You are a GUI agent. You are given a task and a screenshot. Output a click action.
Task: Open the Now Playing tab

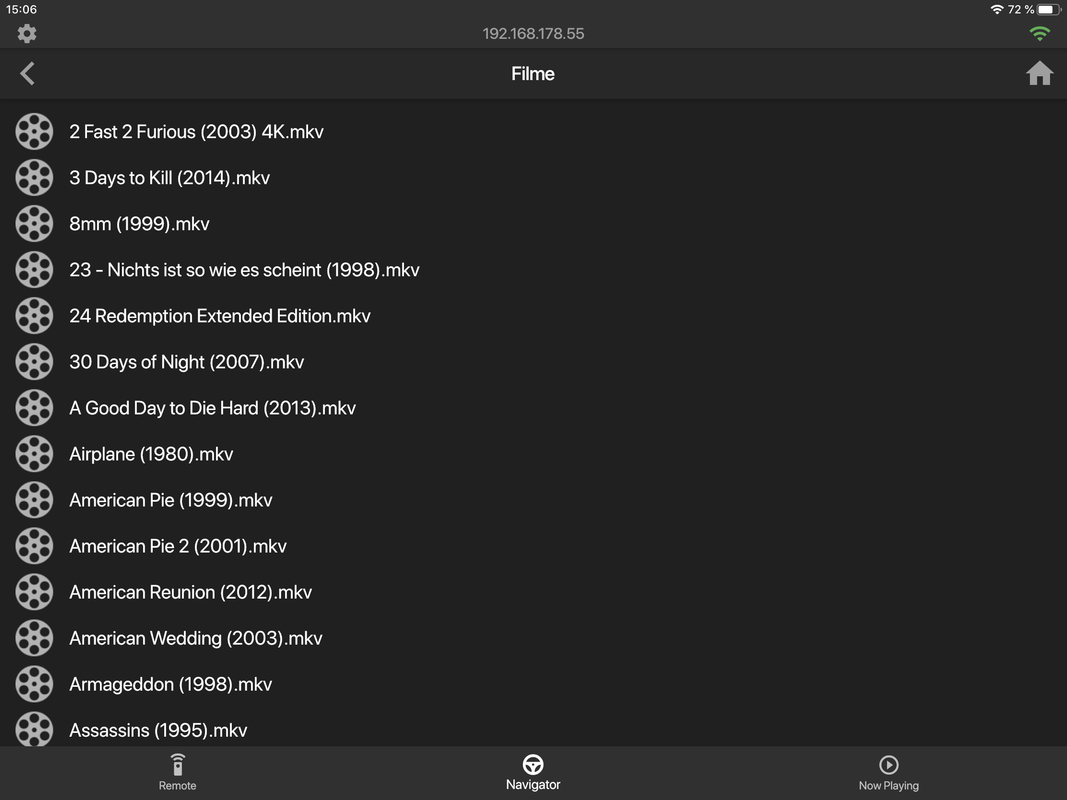[888, 772]
